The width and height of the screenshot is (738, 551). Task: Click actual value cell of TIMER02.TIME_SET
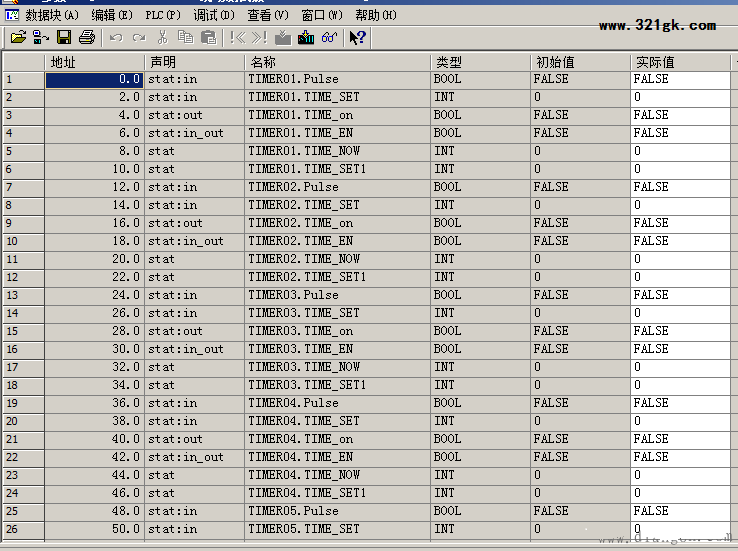click(x=680, y=205)
